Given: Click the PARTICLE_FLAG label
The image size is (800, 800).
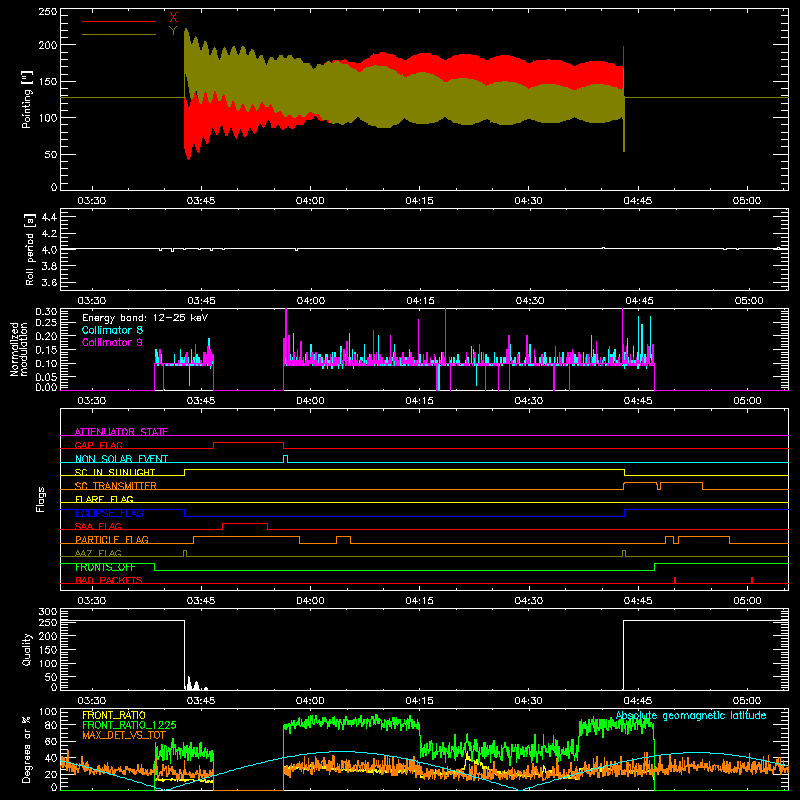Looking at the screenshot, I should tap(112, 539).
